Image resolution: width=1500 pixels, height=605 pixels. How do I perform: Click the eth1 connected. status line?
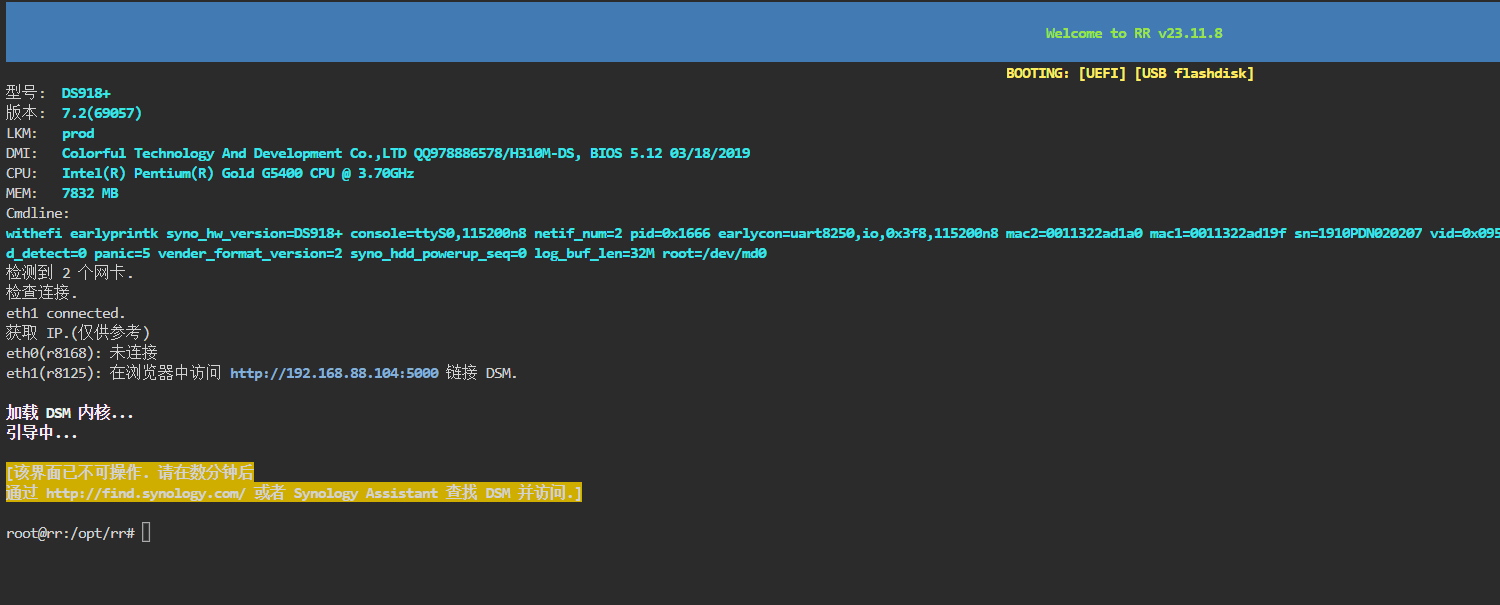point(66,313)
